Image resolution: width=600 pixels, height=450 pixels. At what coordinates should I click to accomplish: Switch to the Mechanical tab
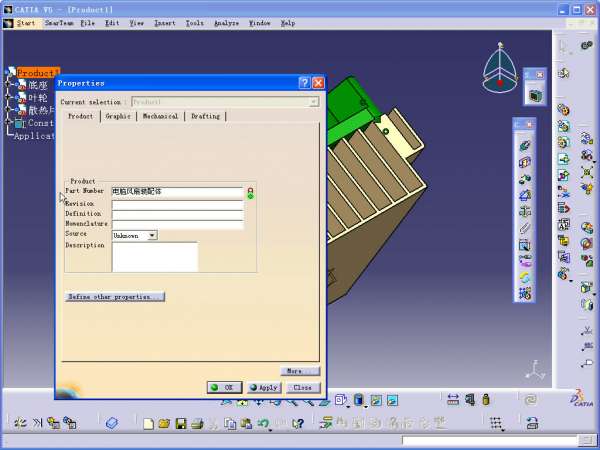(x=159, y=116)
